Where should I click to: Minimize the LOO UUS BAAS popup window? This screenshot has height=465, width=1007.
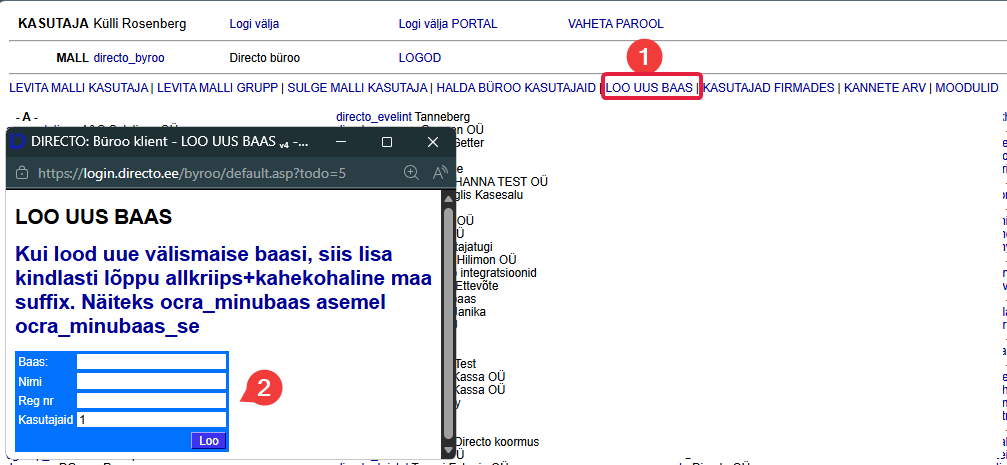pos(340,142)
